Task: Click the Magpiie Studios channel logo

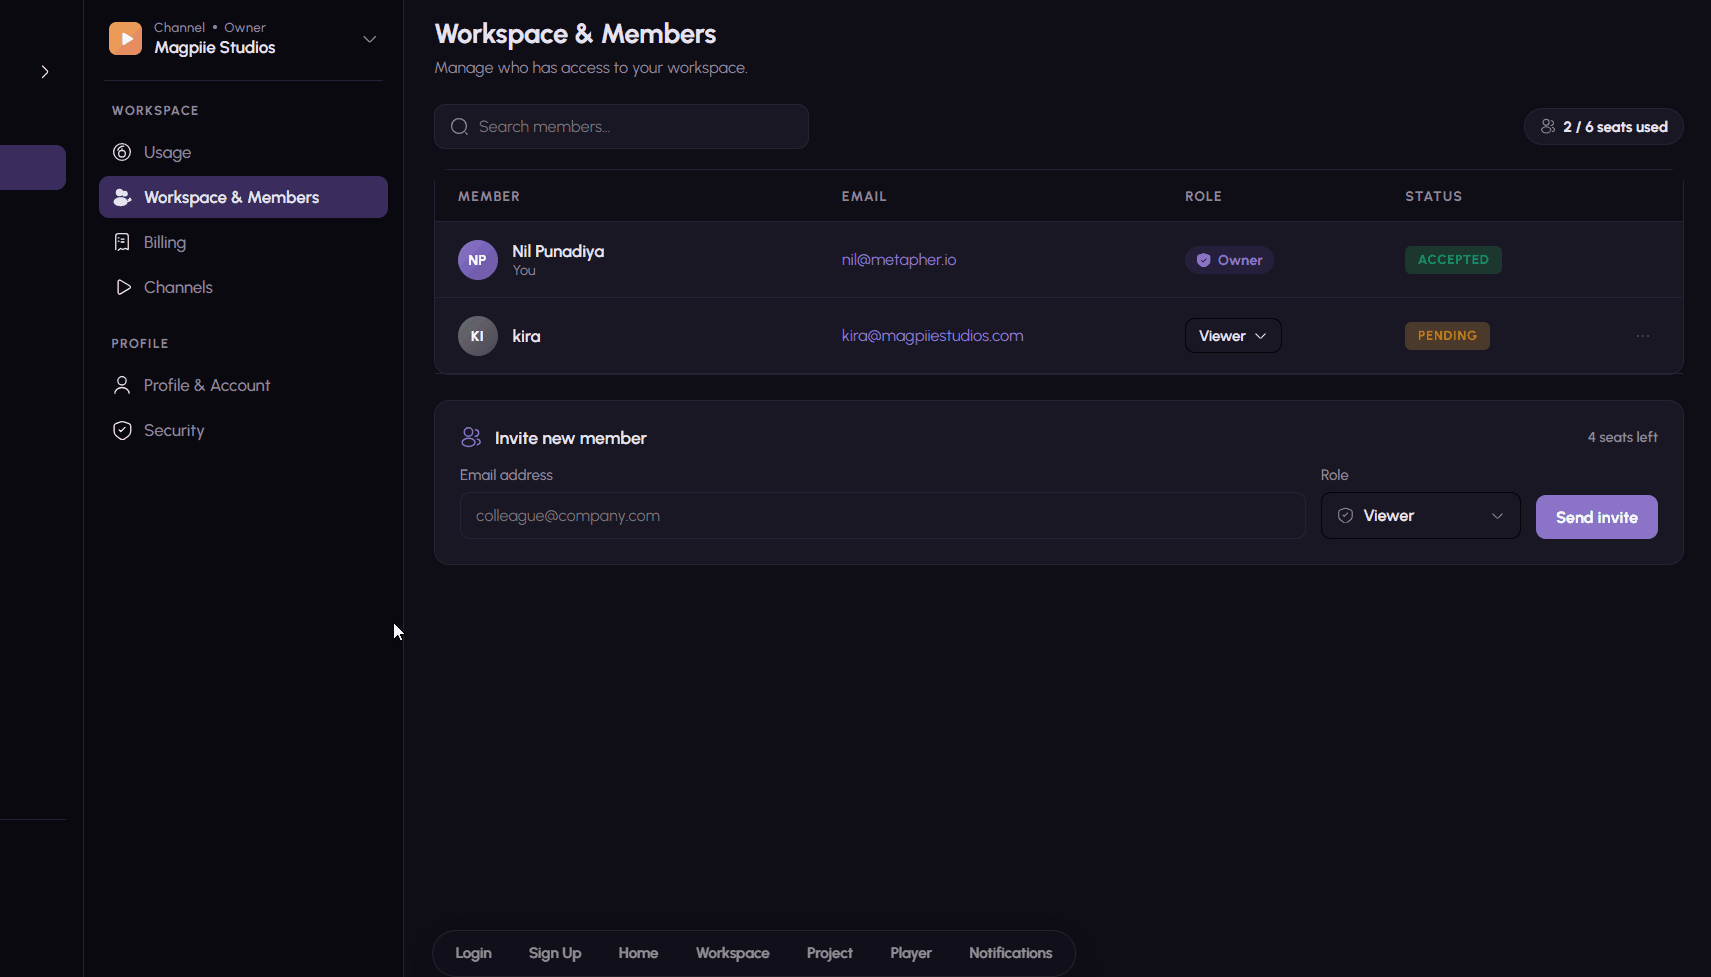Action: pos(125,39)
